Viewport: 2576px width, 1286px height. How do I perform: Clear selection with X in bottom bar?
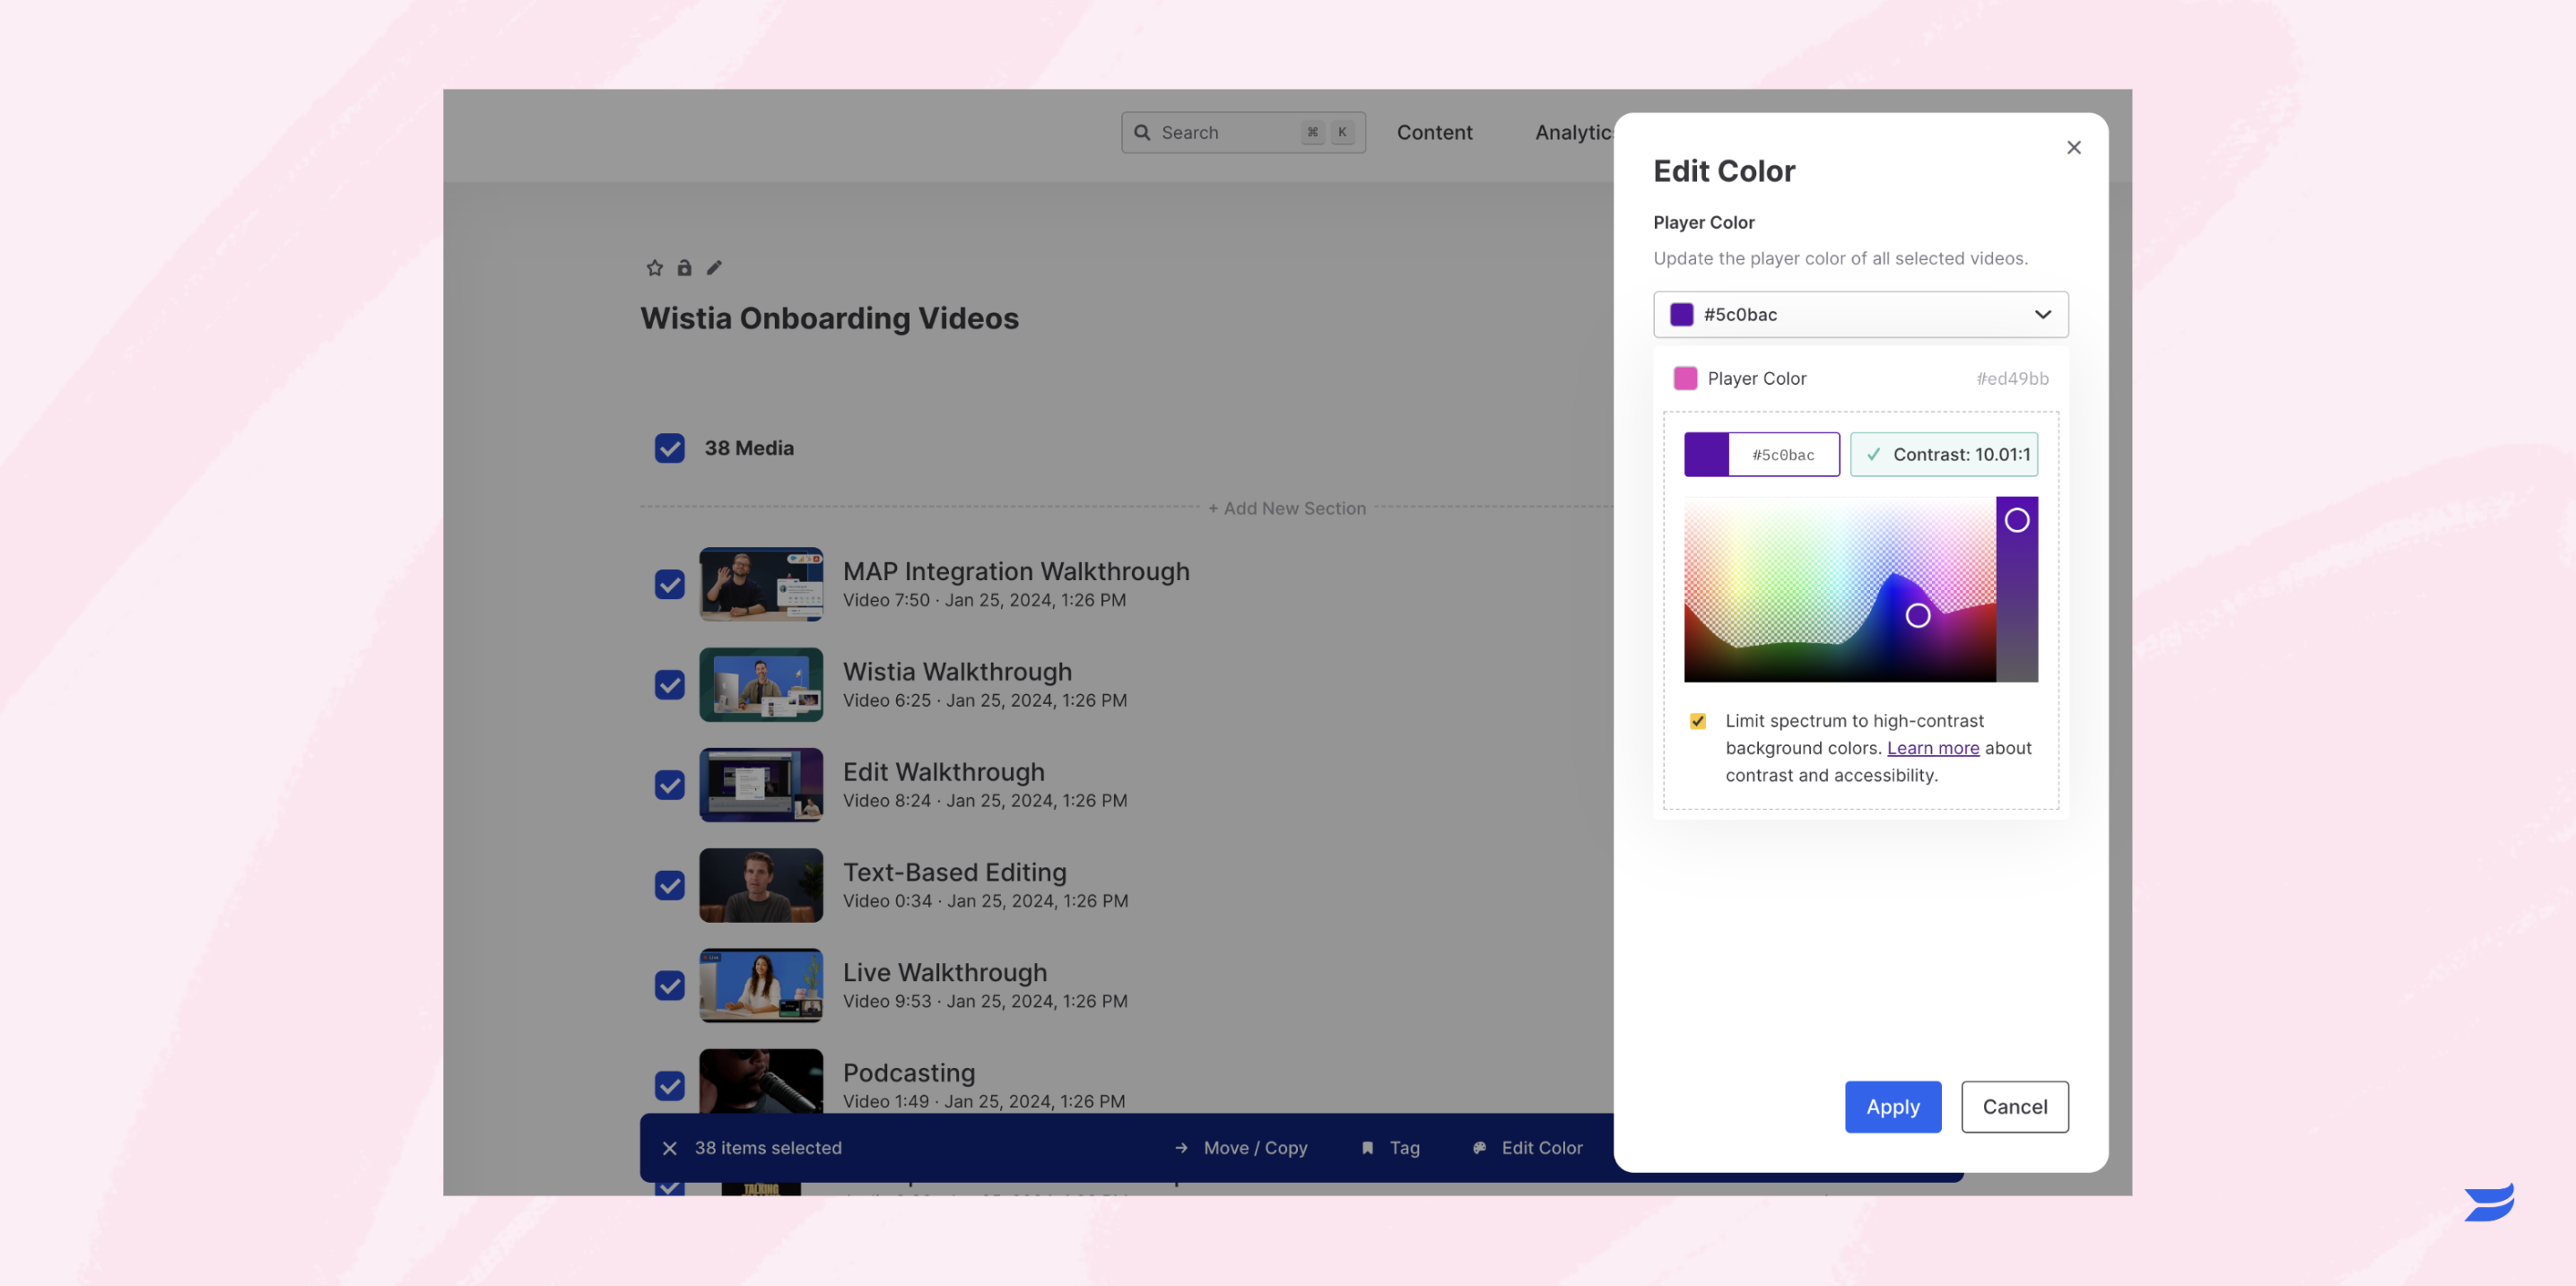(x=670, y=1148)
